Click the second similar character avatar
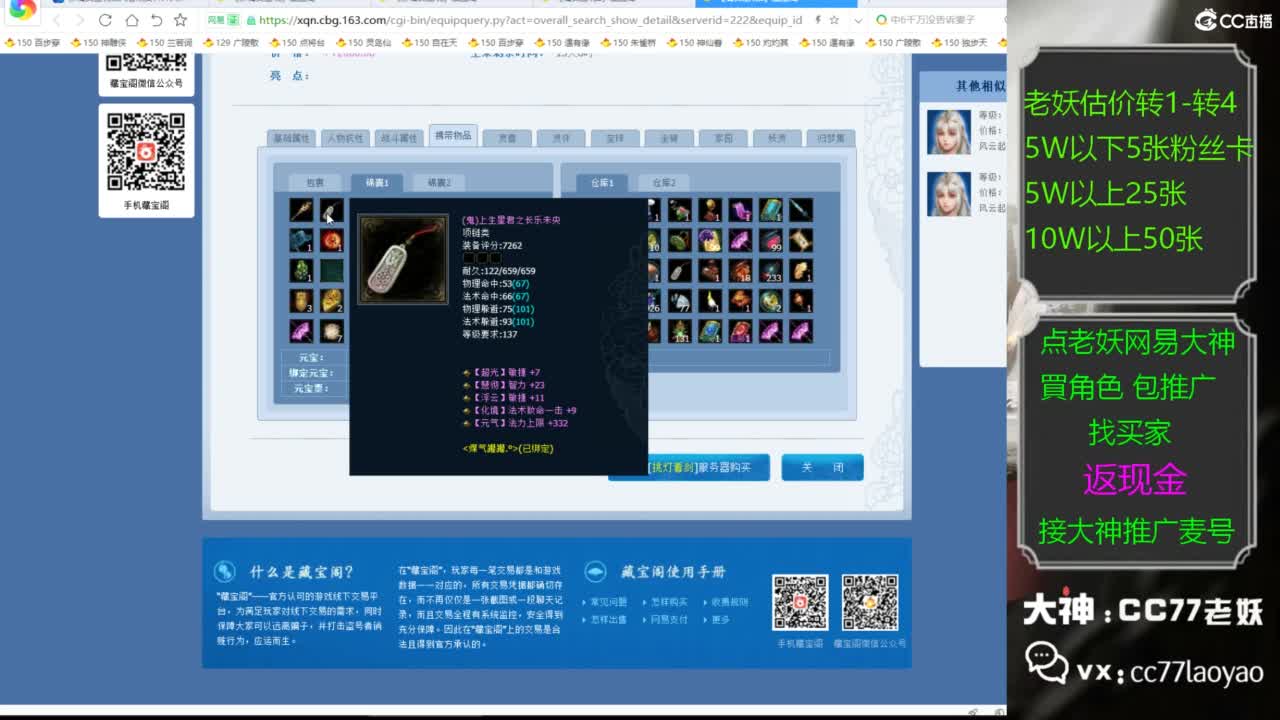 [x=949, y=194]
